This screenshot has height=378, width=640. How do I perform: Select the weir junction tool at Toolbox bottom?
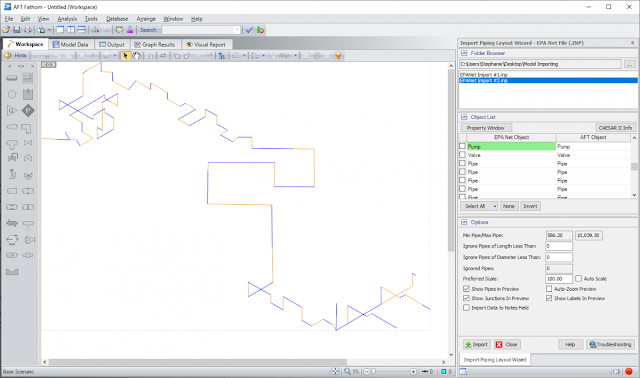12,271
